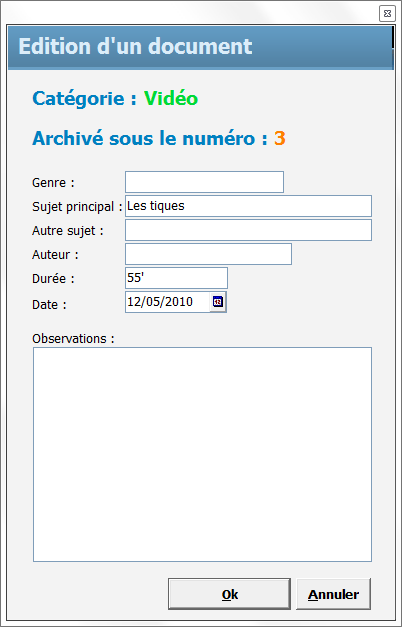Screen dimensions: 402x627
Task: Click the Durée field showing 55'
Action: click(176, 278)
